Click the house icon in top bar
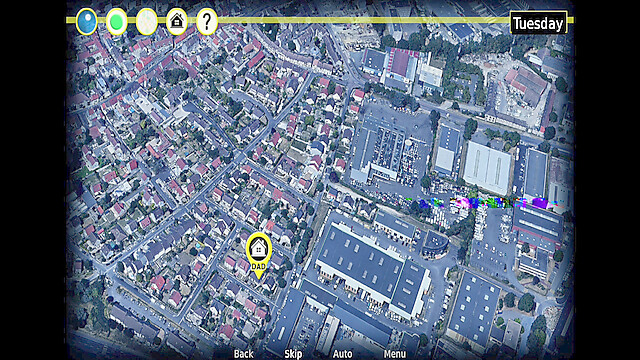The width and height of the screenshot is (640, 360). pos(177,22)
